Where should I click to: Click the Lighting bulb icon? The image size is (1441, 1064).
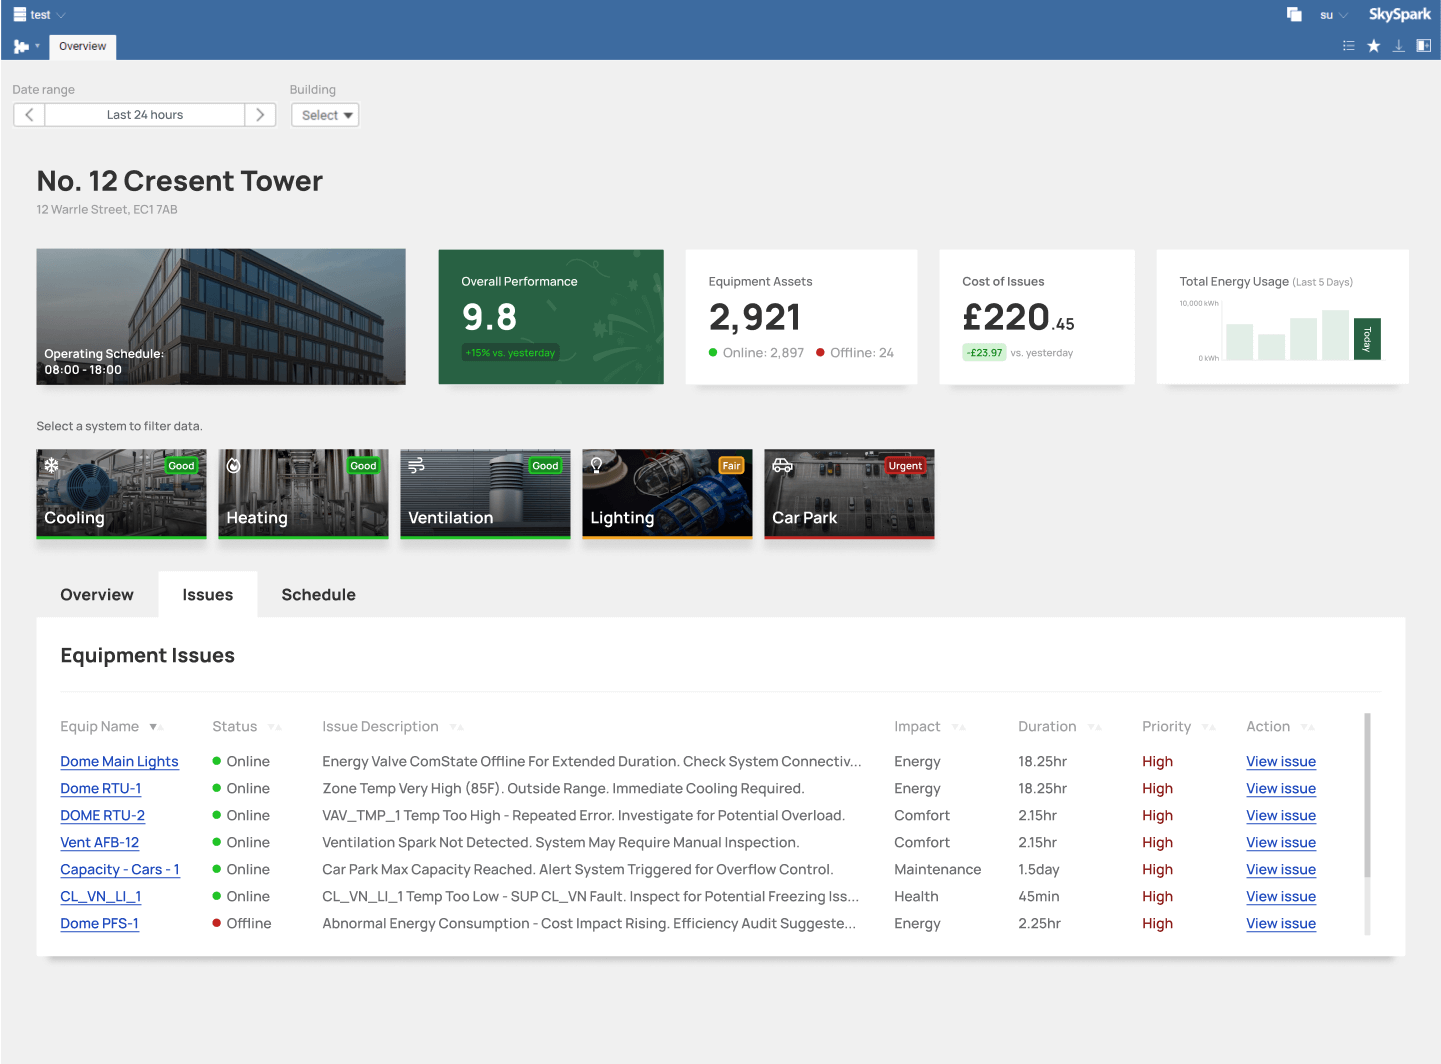(596, 465)
